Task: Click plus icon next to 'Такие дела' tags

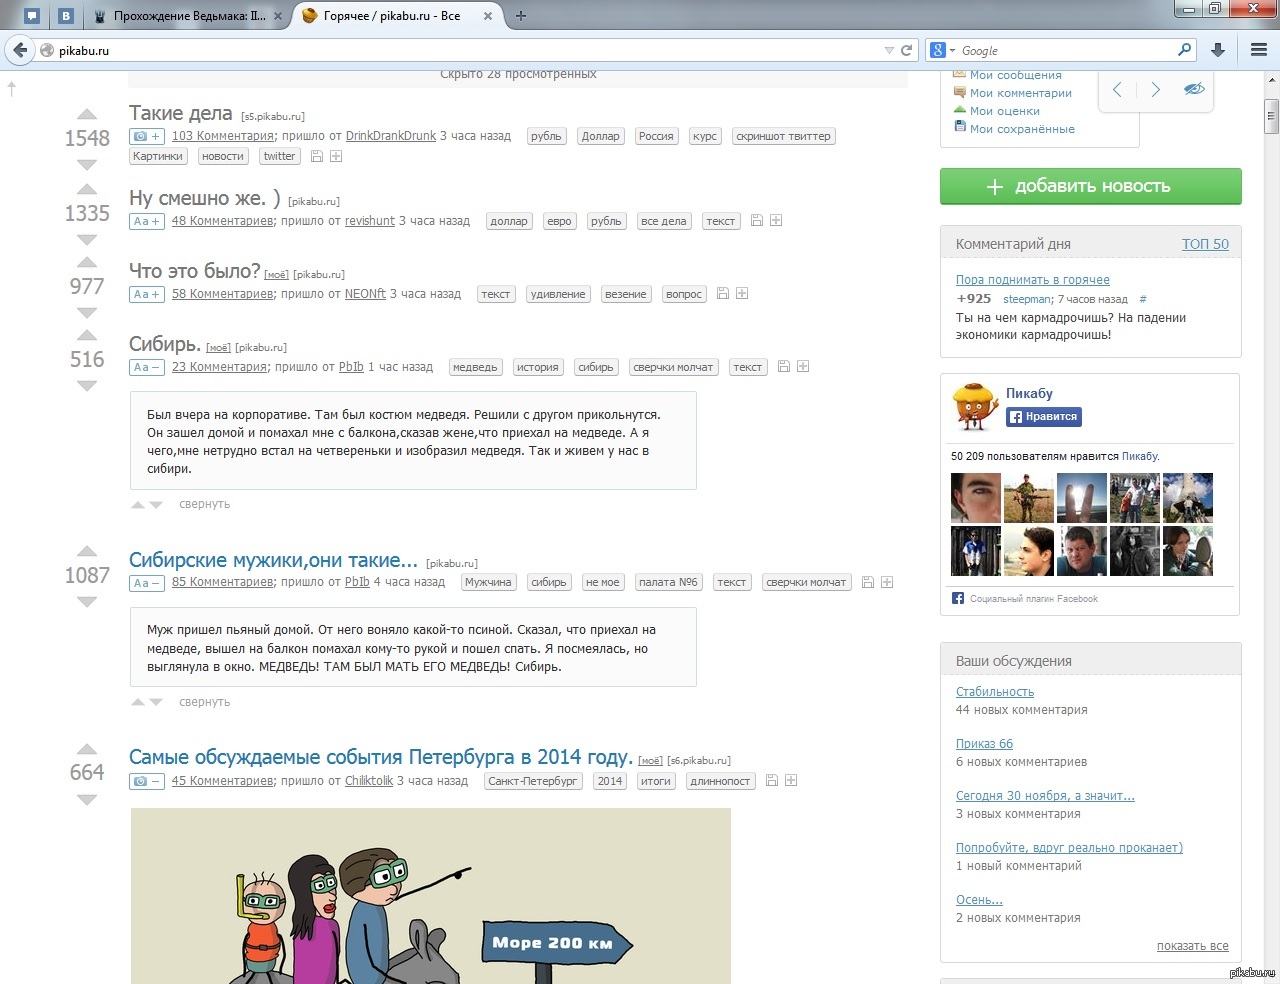Action: click(x=336, y=156)
